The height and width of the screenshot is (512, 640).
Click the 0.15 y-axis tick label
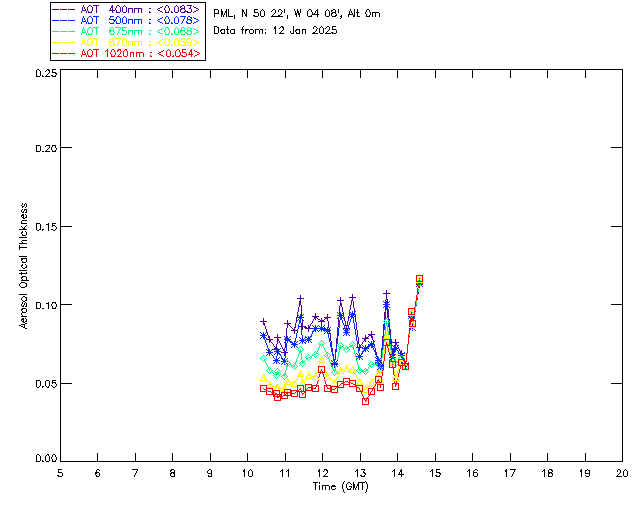46,227
